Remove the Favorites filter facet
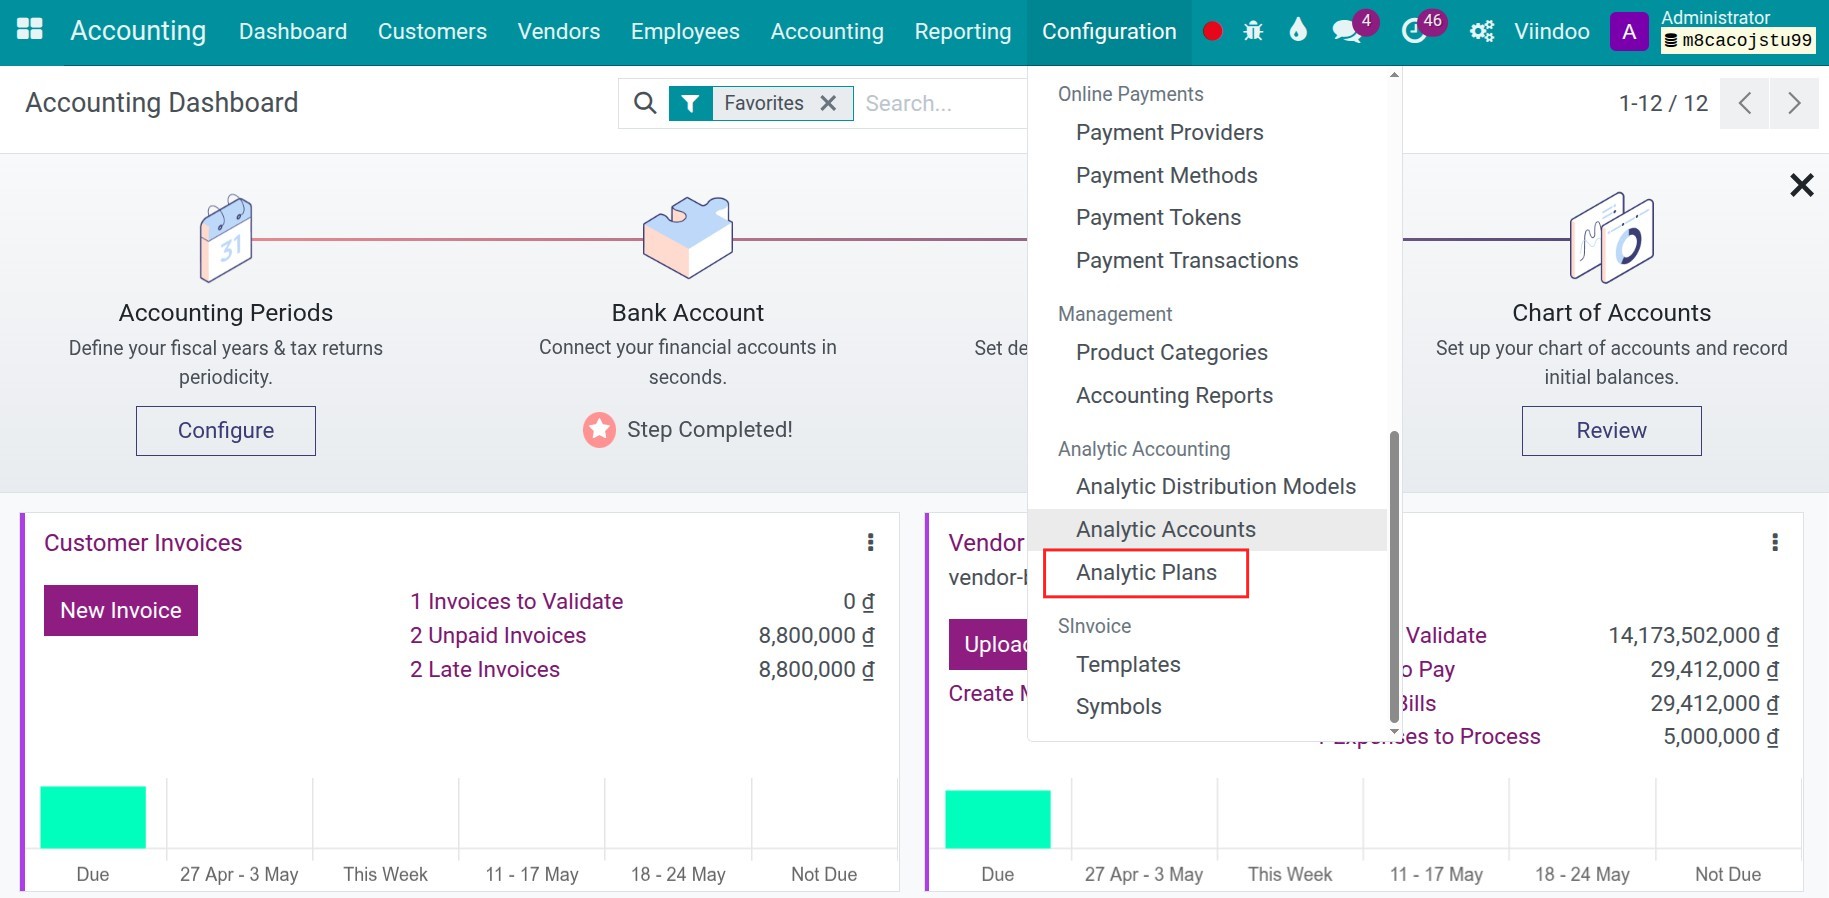Image resolution: width=1829 pixels, height=898 pixels. pos(828,103)
